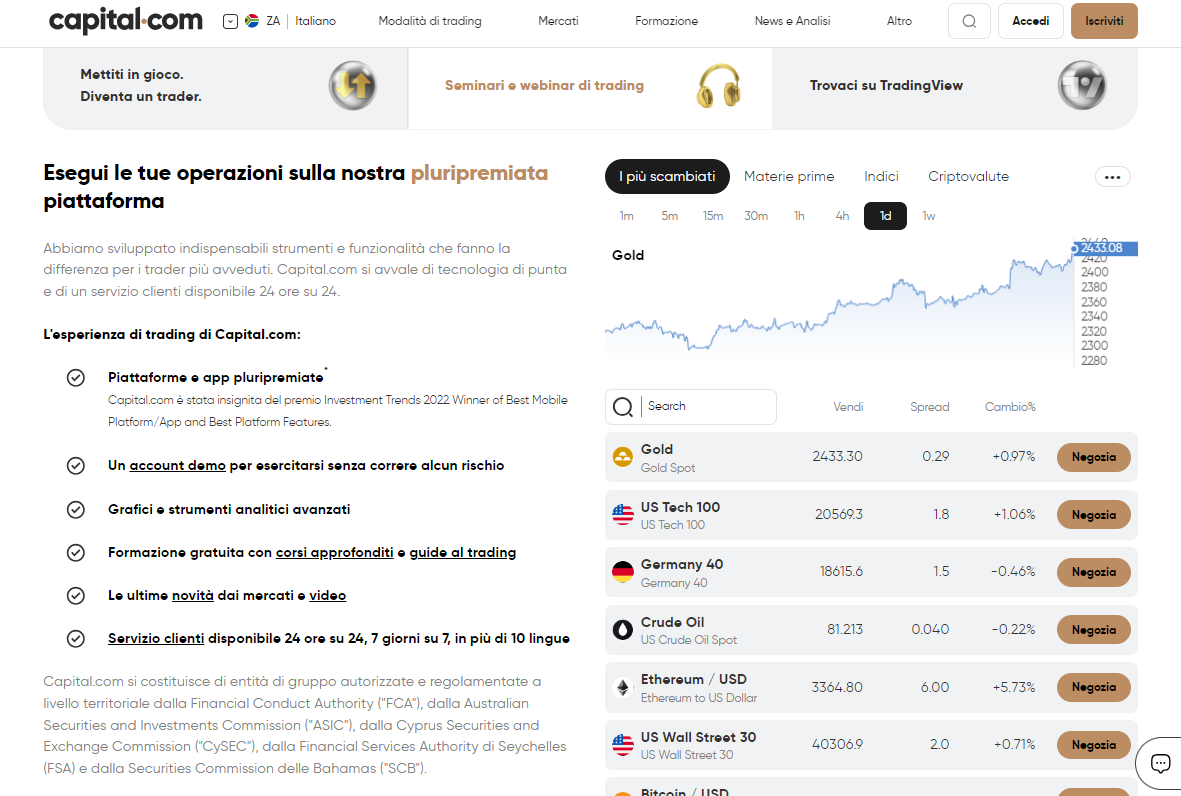Sort by the Cambio% column header

(1010, 407)
